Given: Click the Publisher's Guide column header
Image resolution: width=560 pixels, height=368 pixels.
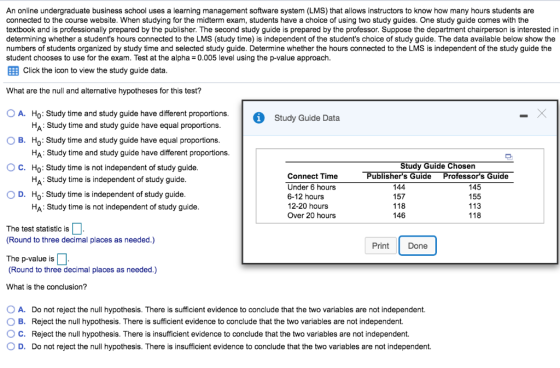Looking at the screenshot, I should (399, 176).
